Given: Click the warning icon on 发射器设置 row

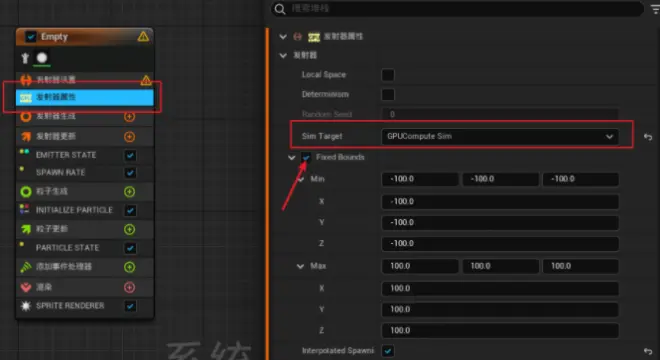Looking at the screenshot, I should point(146,80).
